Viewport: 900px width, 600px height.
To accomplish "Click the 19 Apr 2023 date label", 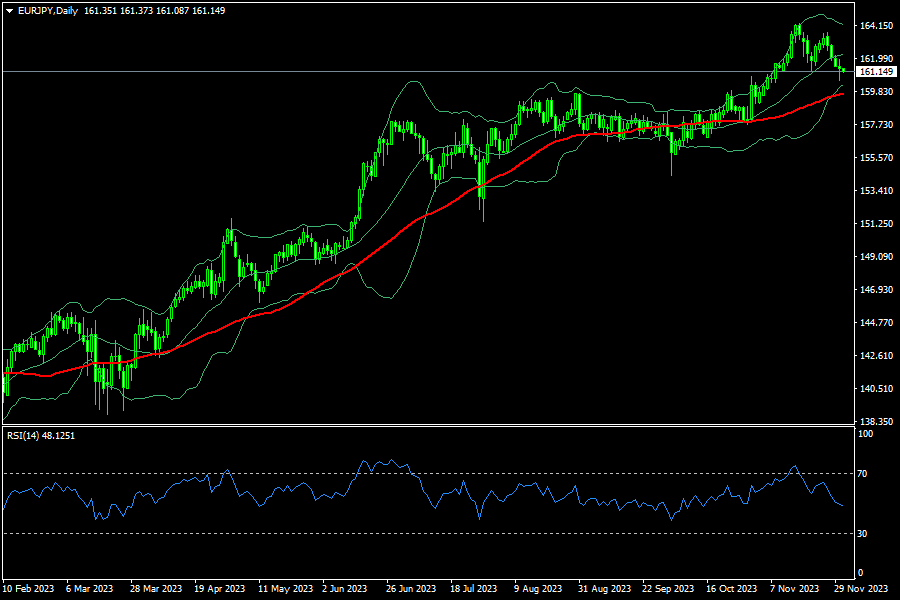I will (219, 589).
